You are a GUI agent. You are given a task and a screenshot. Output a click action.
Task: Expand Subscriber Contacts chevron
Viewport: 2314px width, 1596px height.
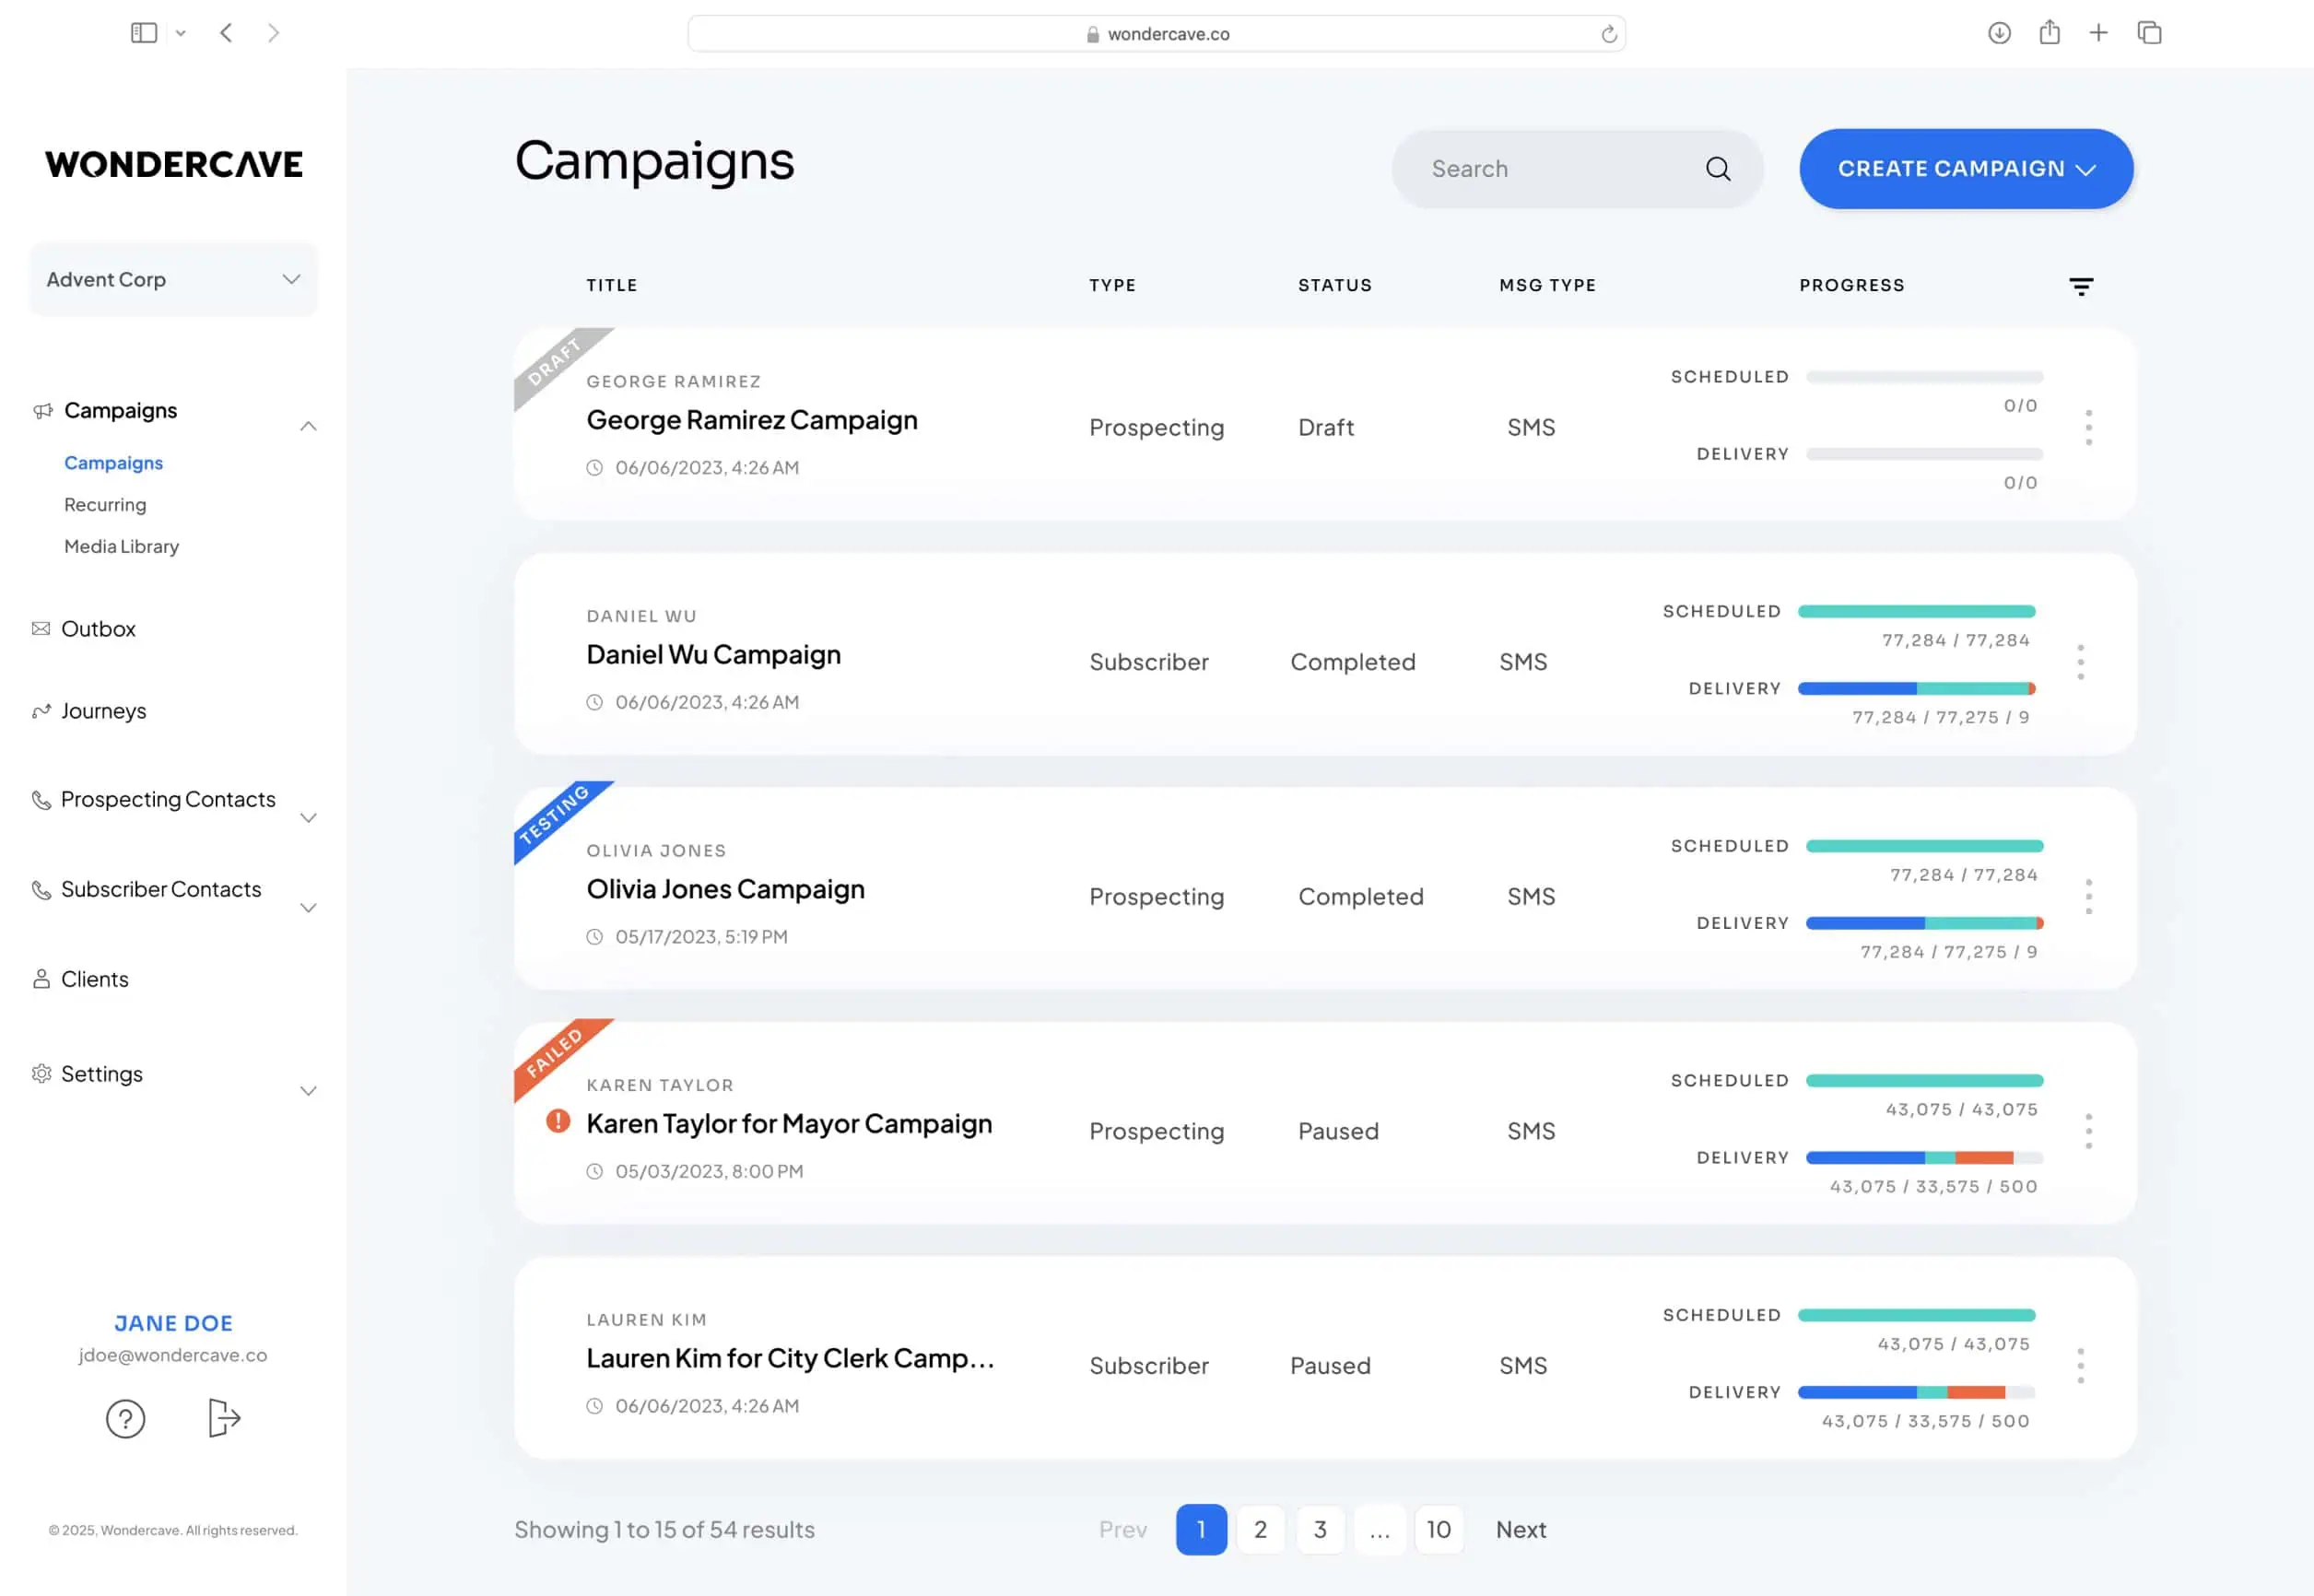(308, 908)
